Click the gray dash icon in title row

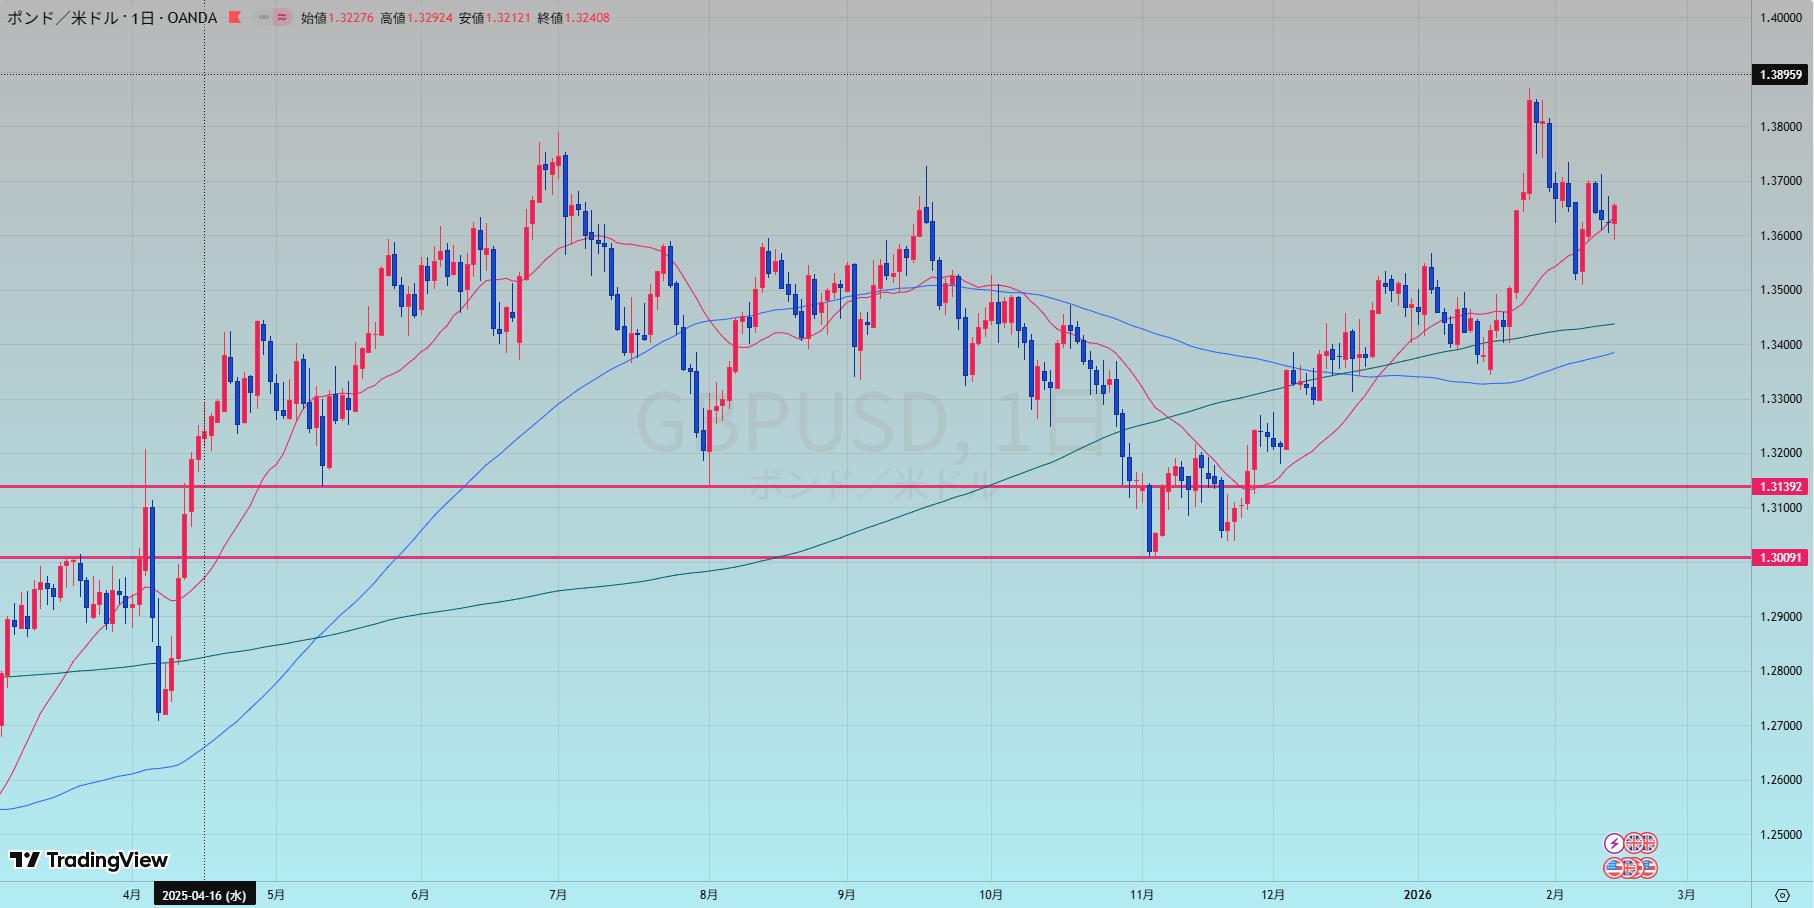263,17
